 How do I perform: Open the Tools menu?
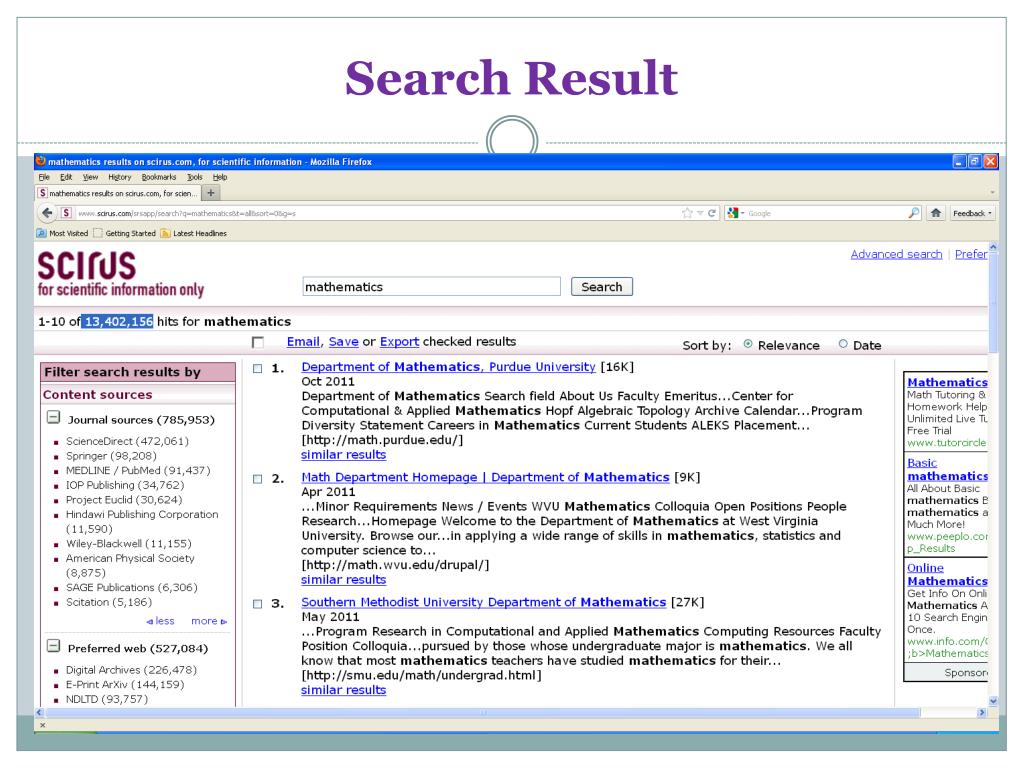[195, 177]
